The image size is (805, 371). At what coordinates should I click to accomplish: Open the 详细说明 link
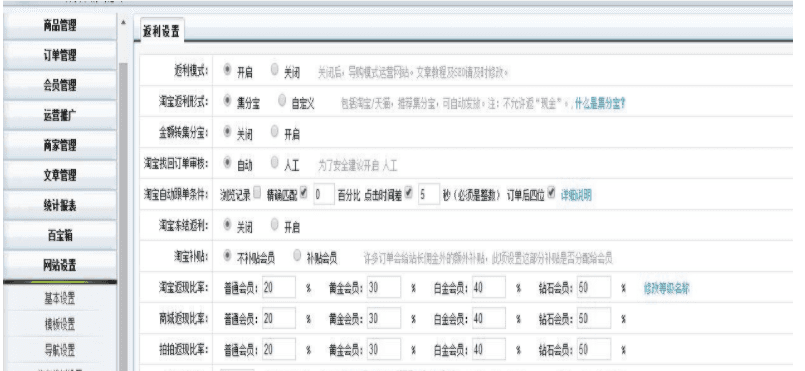point(575,195)
